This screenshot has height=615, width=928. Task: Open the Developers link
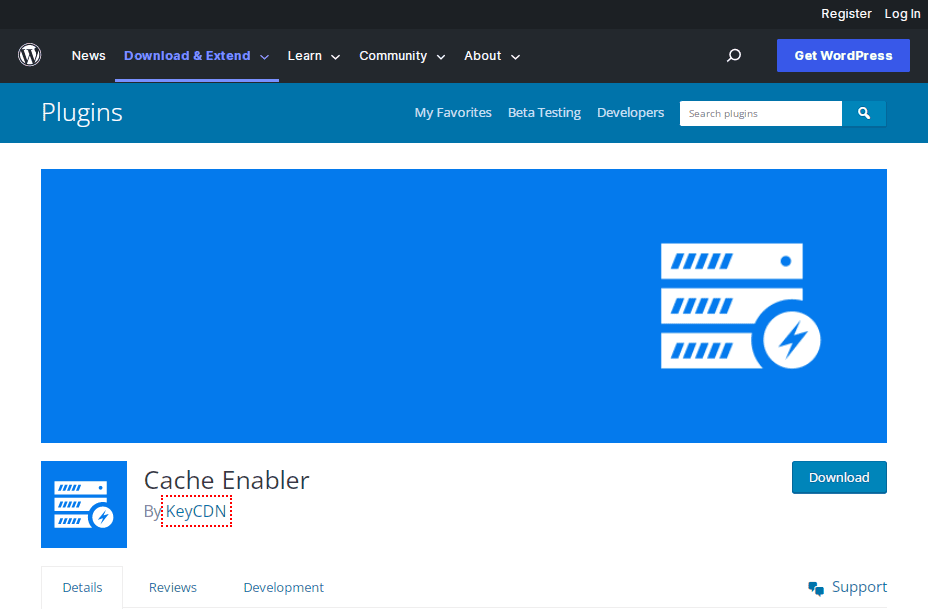pos(630,112)
